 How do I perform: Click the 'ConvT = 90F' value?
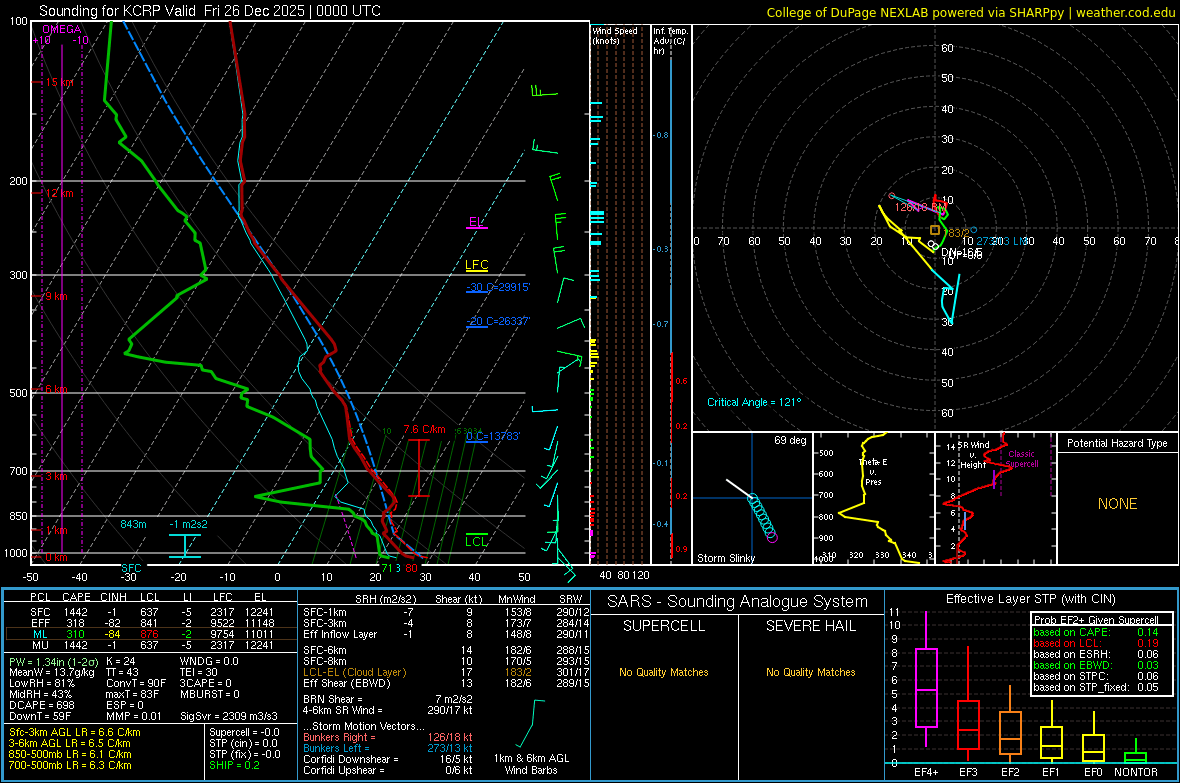136,684
